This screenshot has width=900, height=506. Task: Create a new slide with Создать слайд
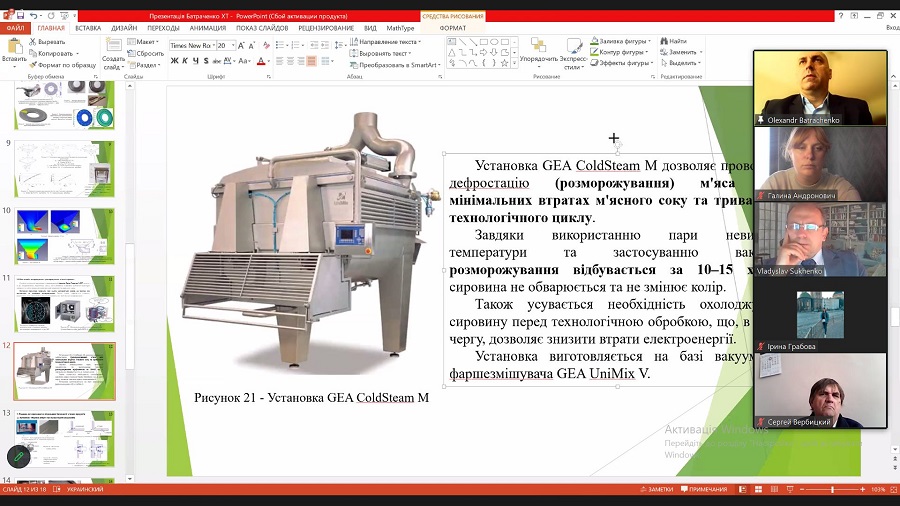pyautogui.click(x=113, y=53)
